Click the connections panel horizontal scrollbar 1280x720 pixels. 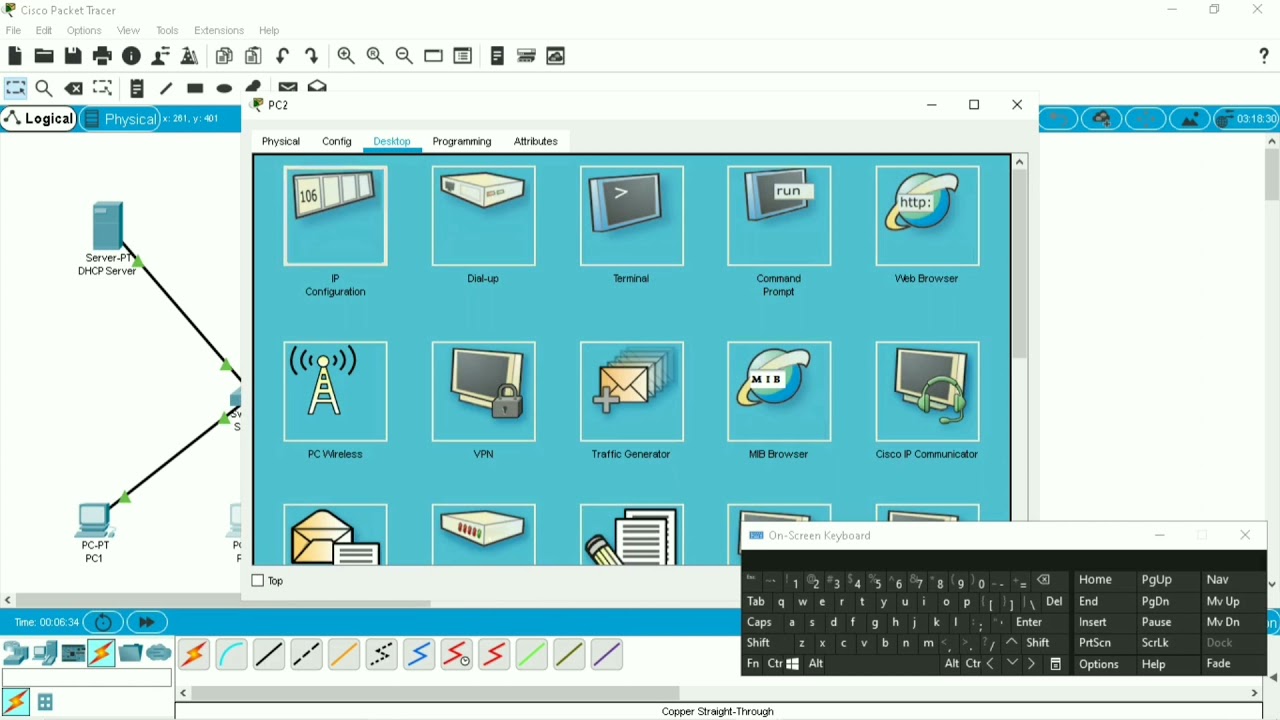click(435, 693)
